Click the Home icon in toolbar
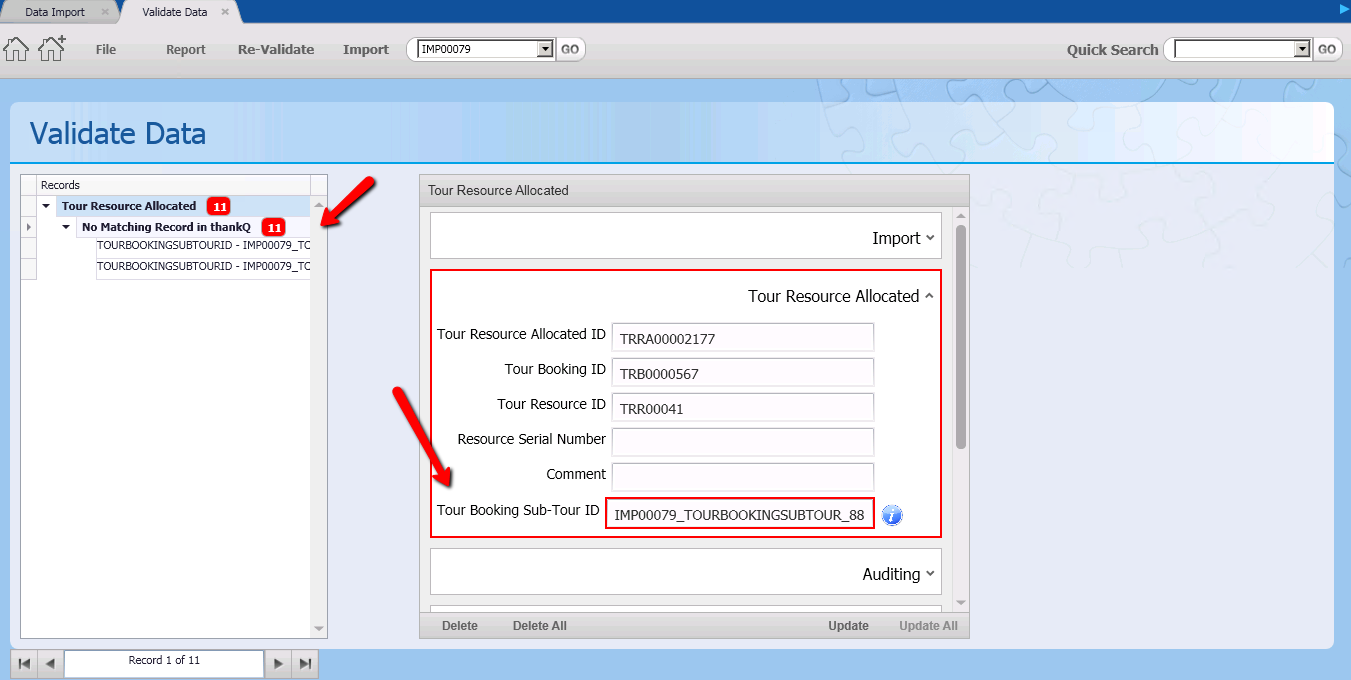This screenshot has width=1351, height=680. click(16, 49)
